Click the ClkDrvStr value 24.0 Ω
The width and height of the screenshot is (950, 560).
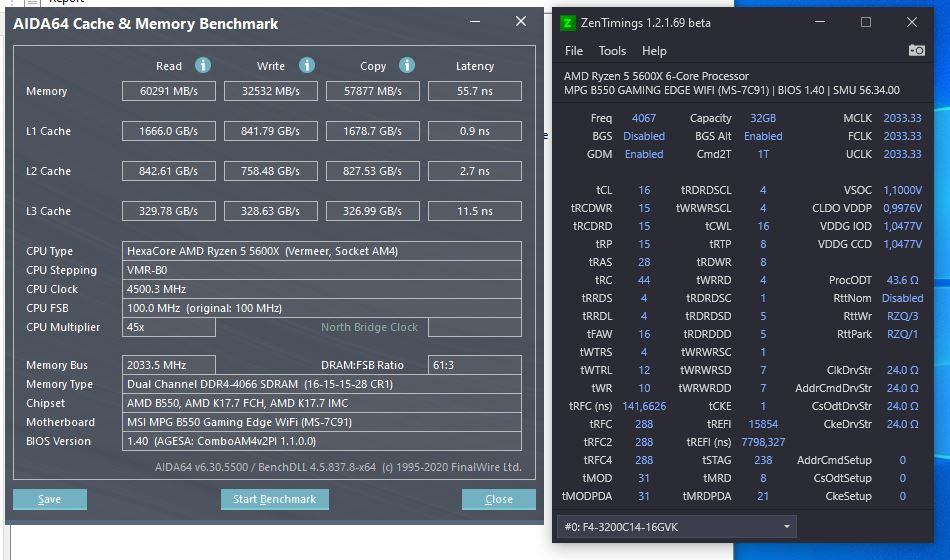pos(902,370)
